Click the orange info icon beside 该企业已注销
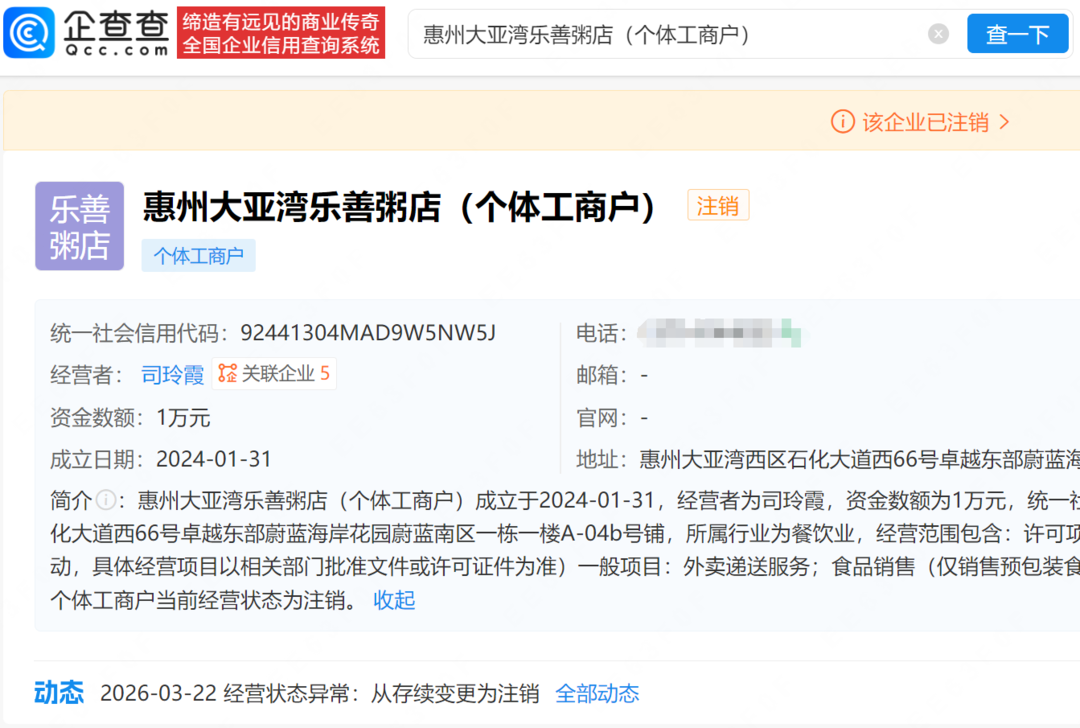The width and height of the screenshot is (1080, 728). 843,122
